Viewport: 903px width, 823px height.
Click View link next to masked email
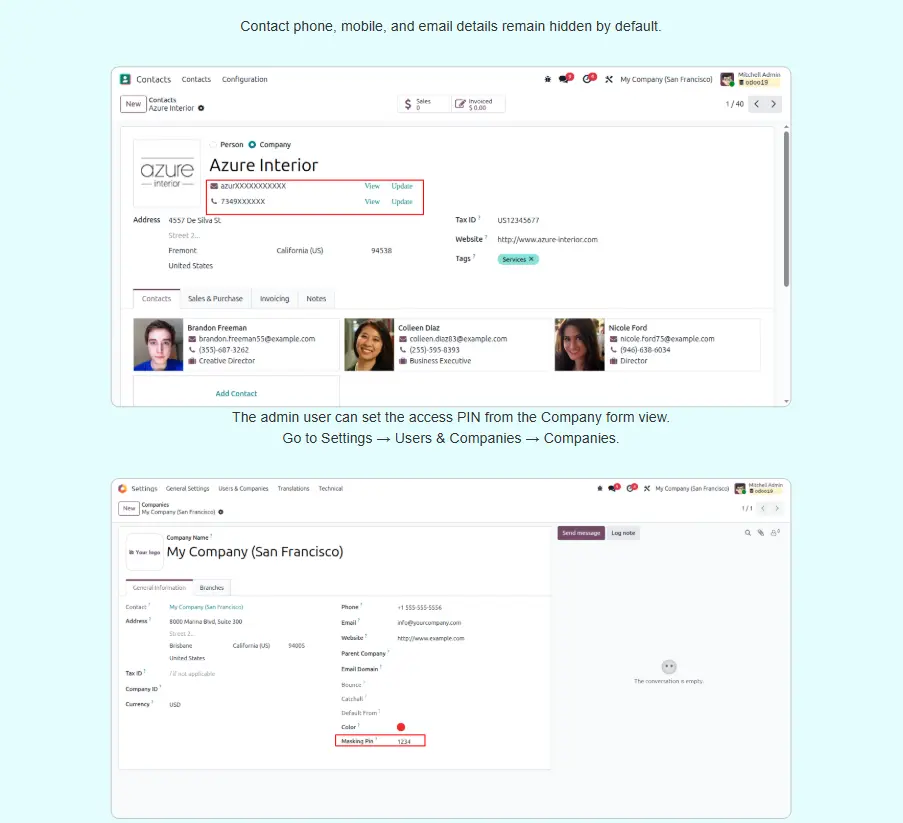tap(372, 186)
